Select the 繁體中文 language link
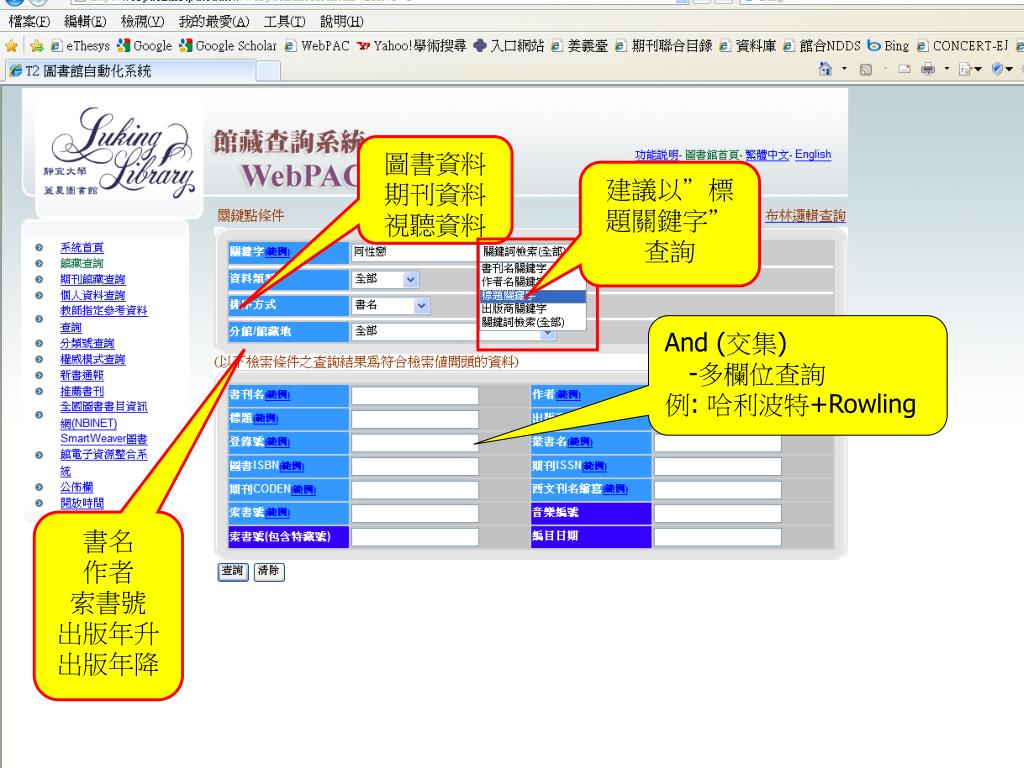 pyautogui.click(x=767, y=155)
